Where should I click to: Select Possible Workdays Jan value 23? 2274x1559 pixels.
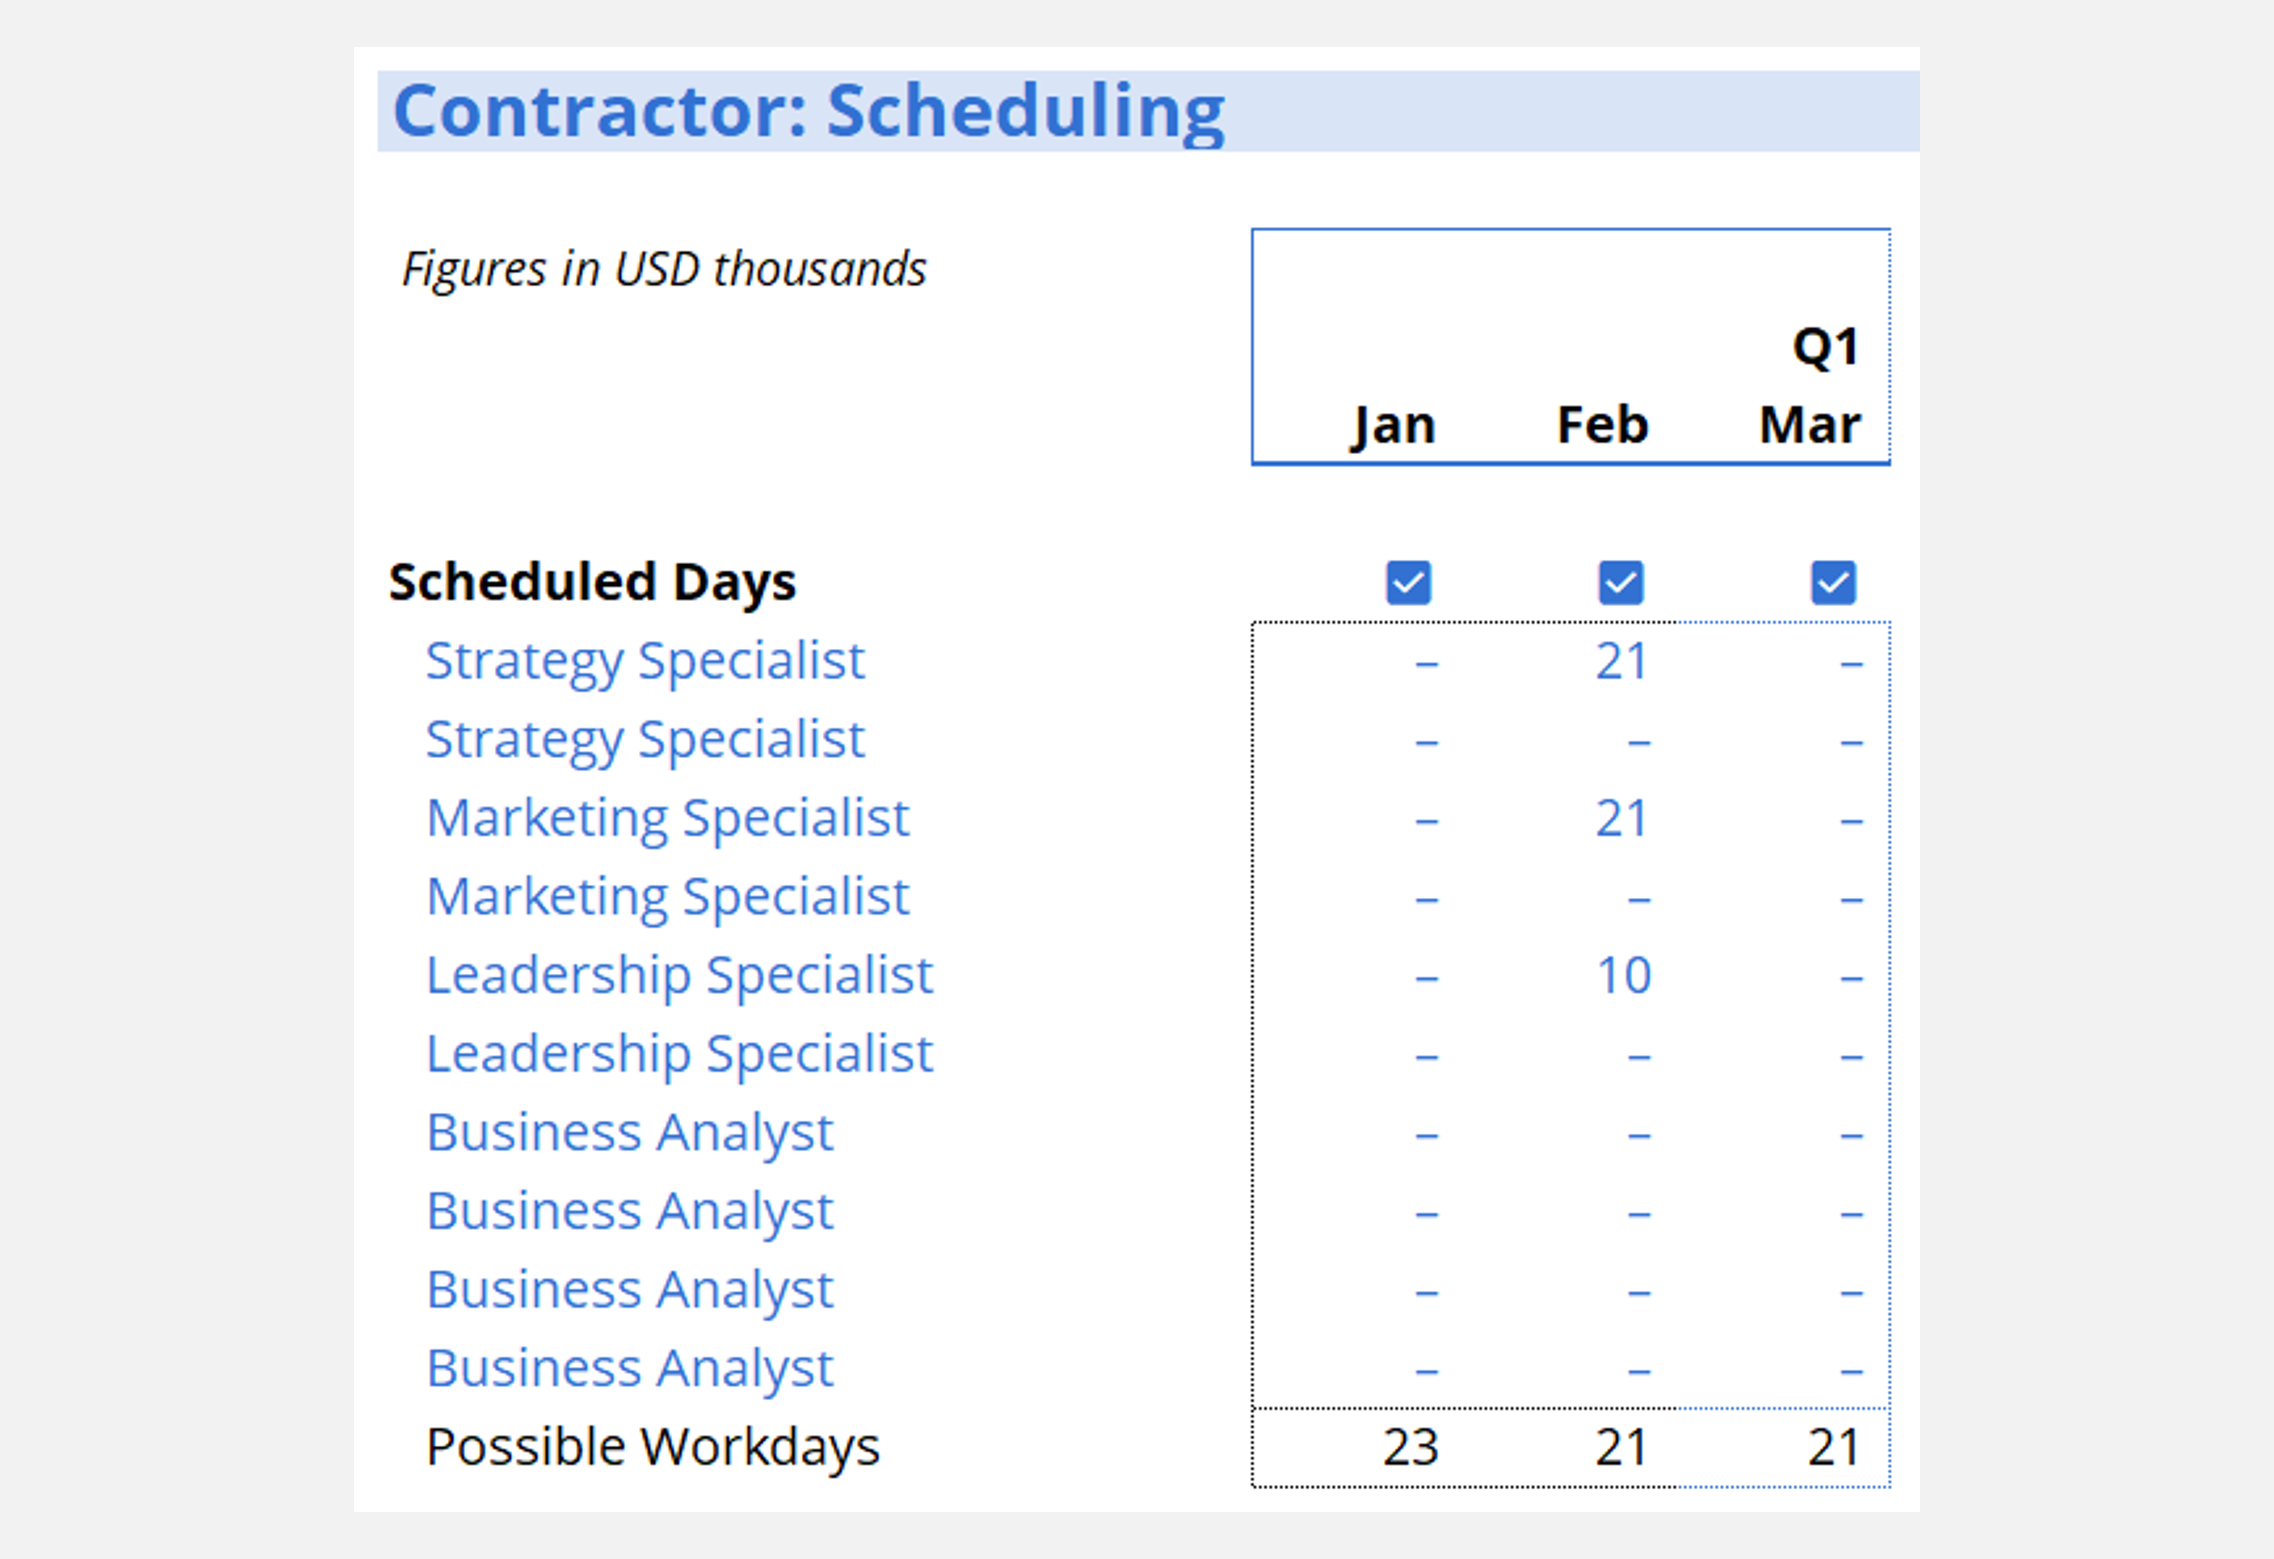(x=1410, y=1447)
